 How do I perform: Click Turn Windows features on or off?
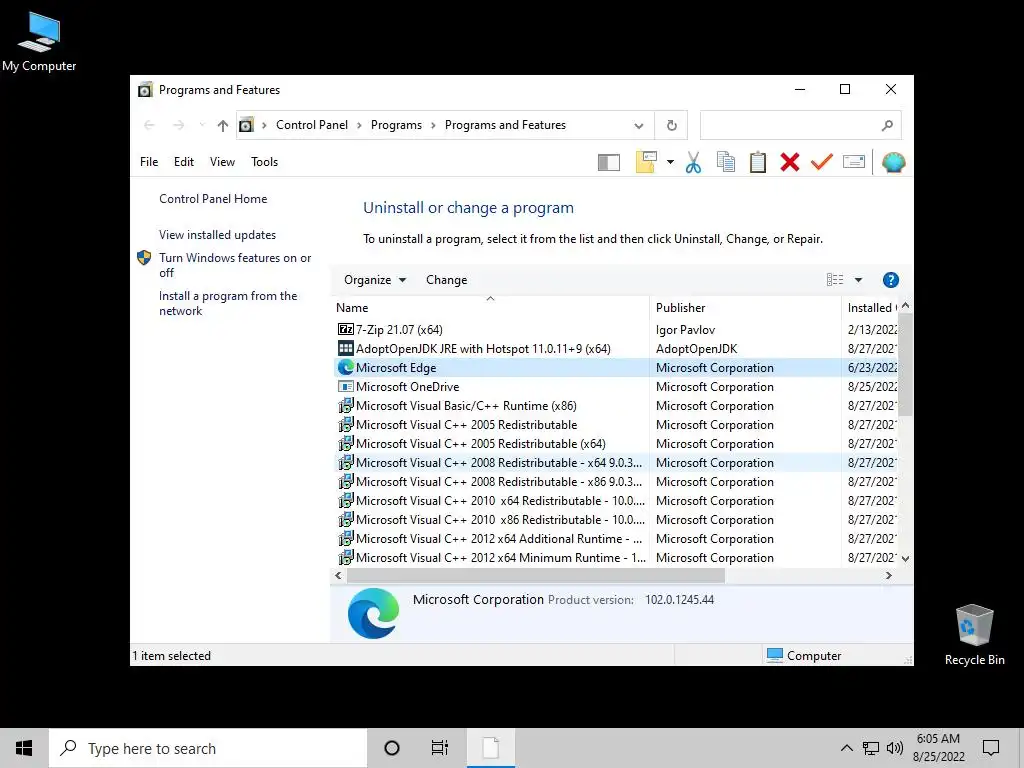point(235,265)
